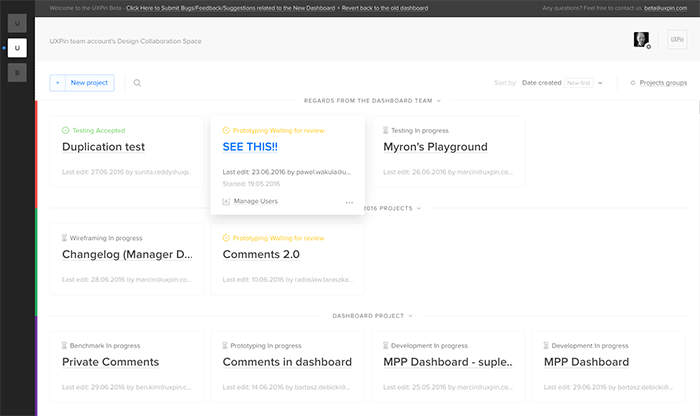Open the sort options chevron
This screenshot has width=700, height=416.
click(600, 83)
